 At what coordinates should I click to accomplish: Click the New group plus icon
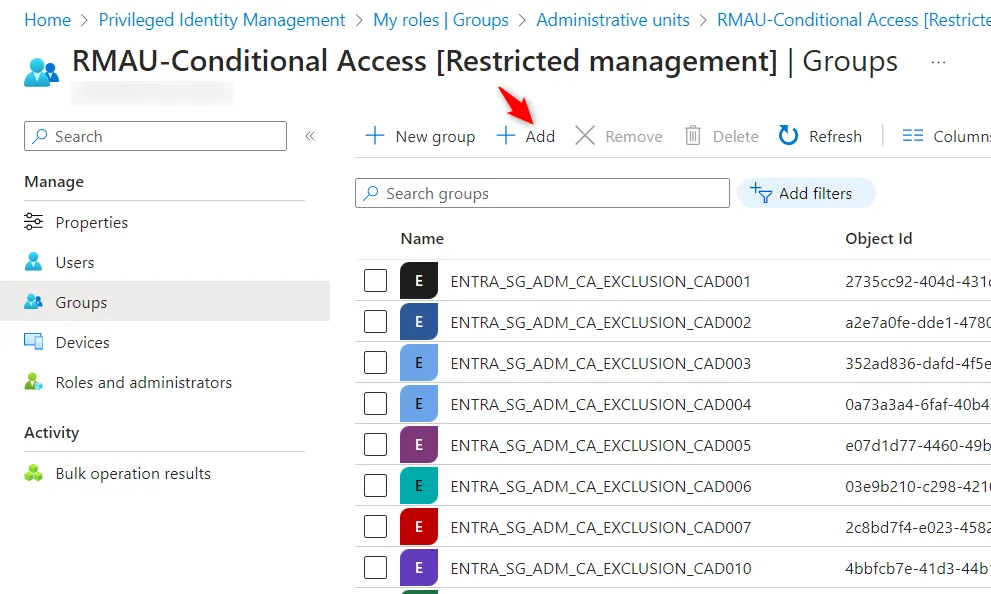375,136
